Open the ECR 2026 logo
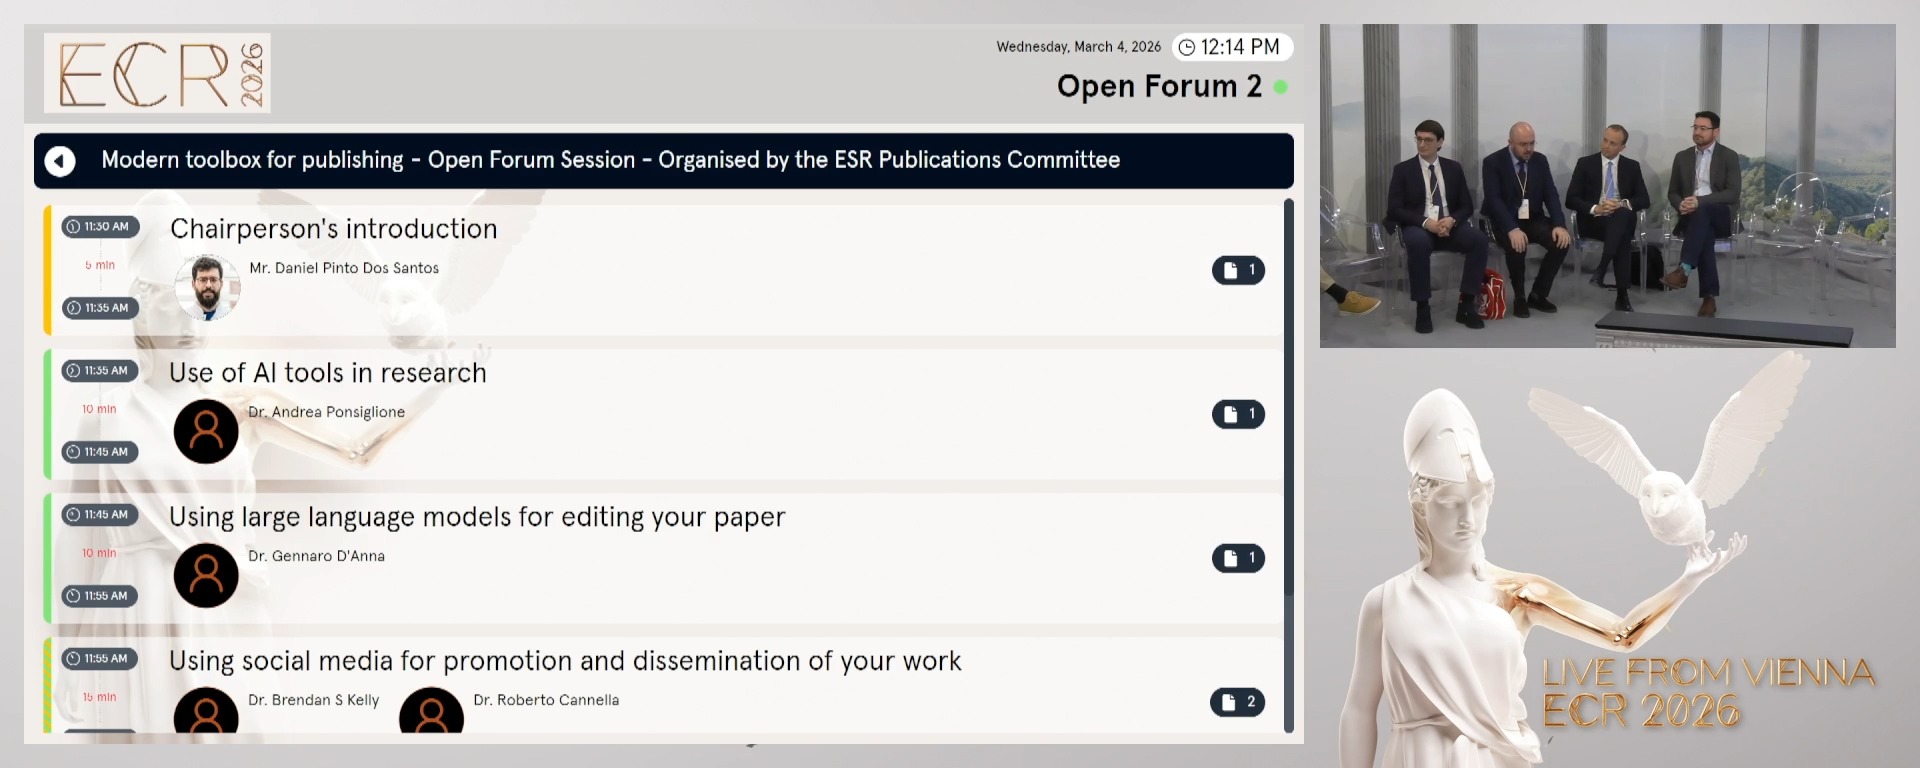Image resolution: width=1920 pixels, height=768 pixels. [157, 73]
